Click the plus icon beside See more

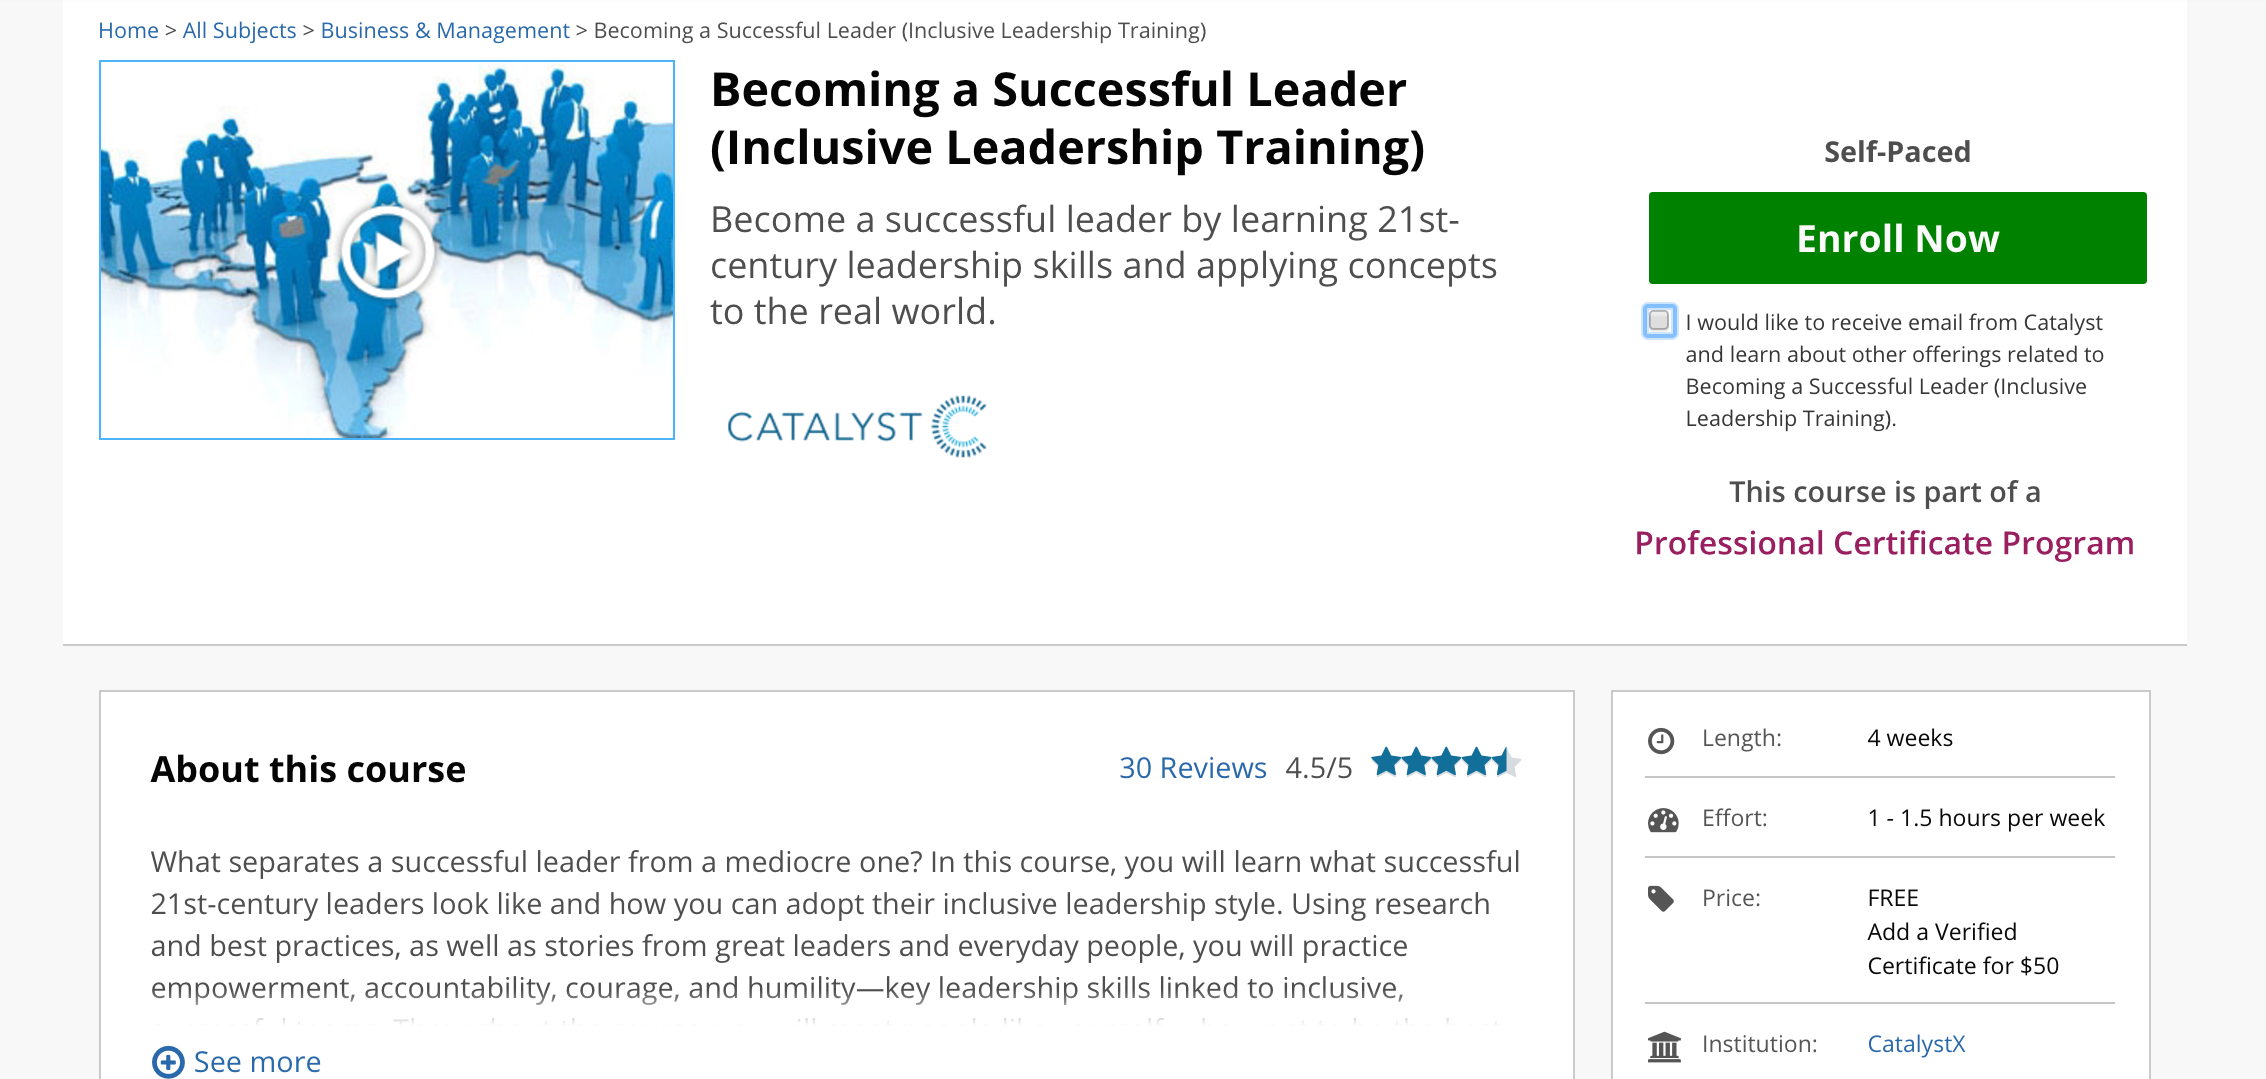pos(168,1061)
